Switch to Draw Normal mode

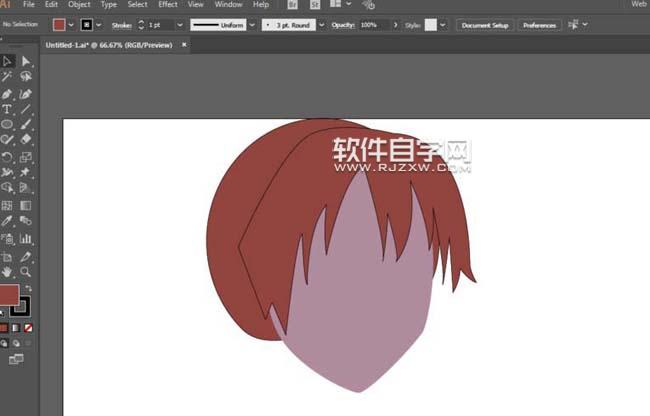click(4, 343)
